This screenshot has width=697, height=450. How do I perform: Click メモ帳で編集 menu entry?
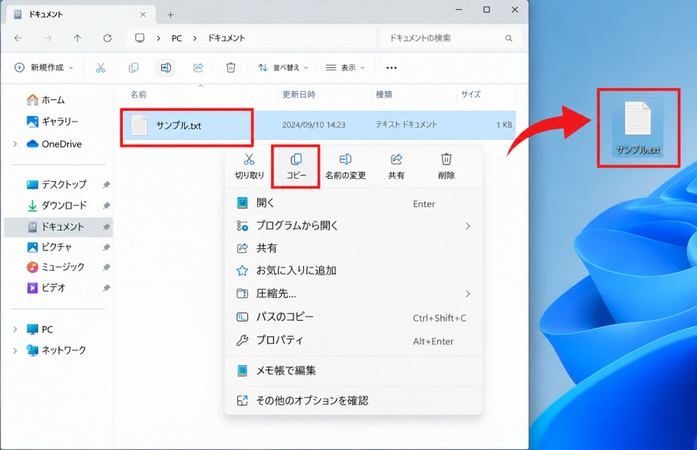(353, 370)
